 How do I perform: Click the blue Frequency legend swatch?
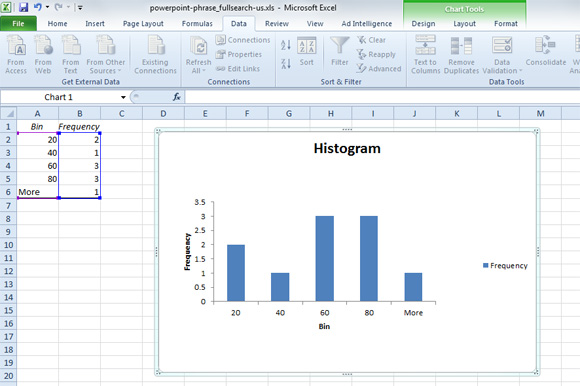(x=486, y=265)
